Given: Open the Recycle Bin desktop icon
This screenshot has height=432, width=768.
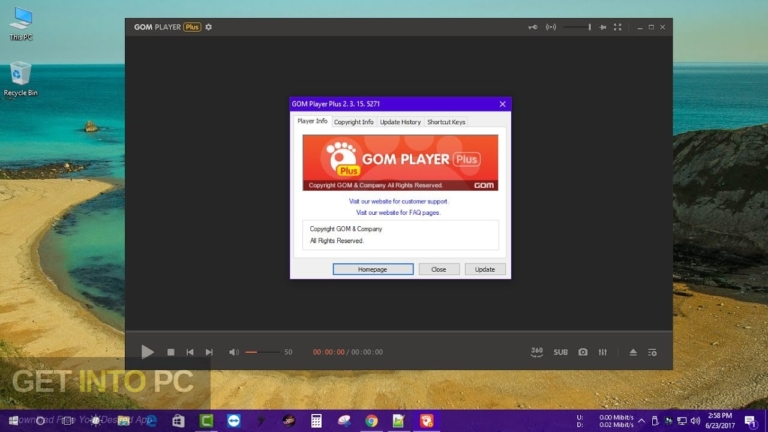Looking at the screenshot, I should click(21, 78).
